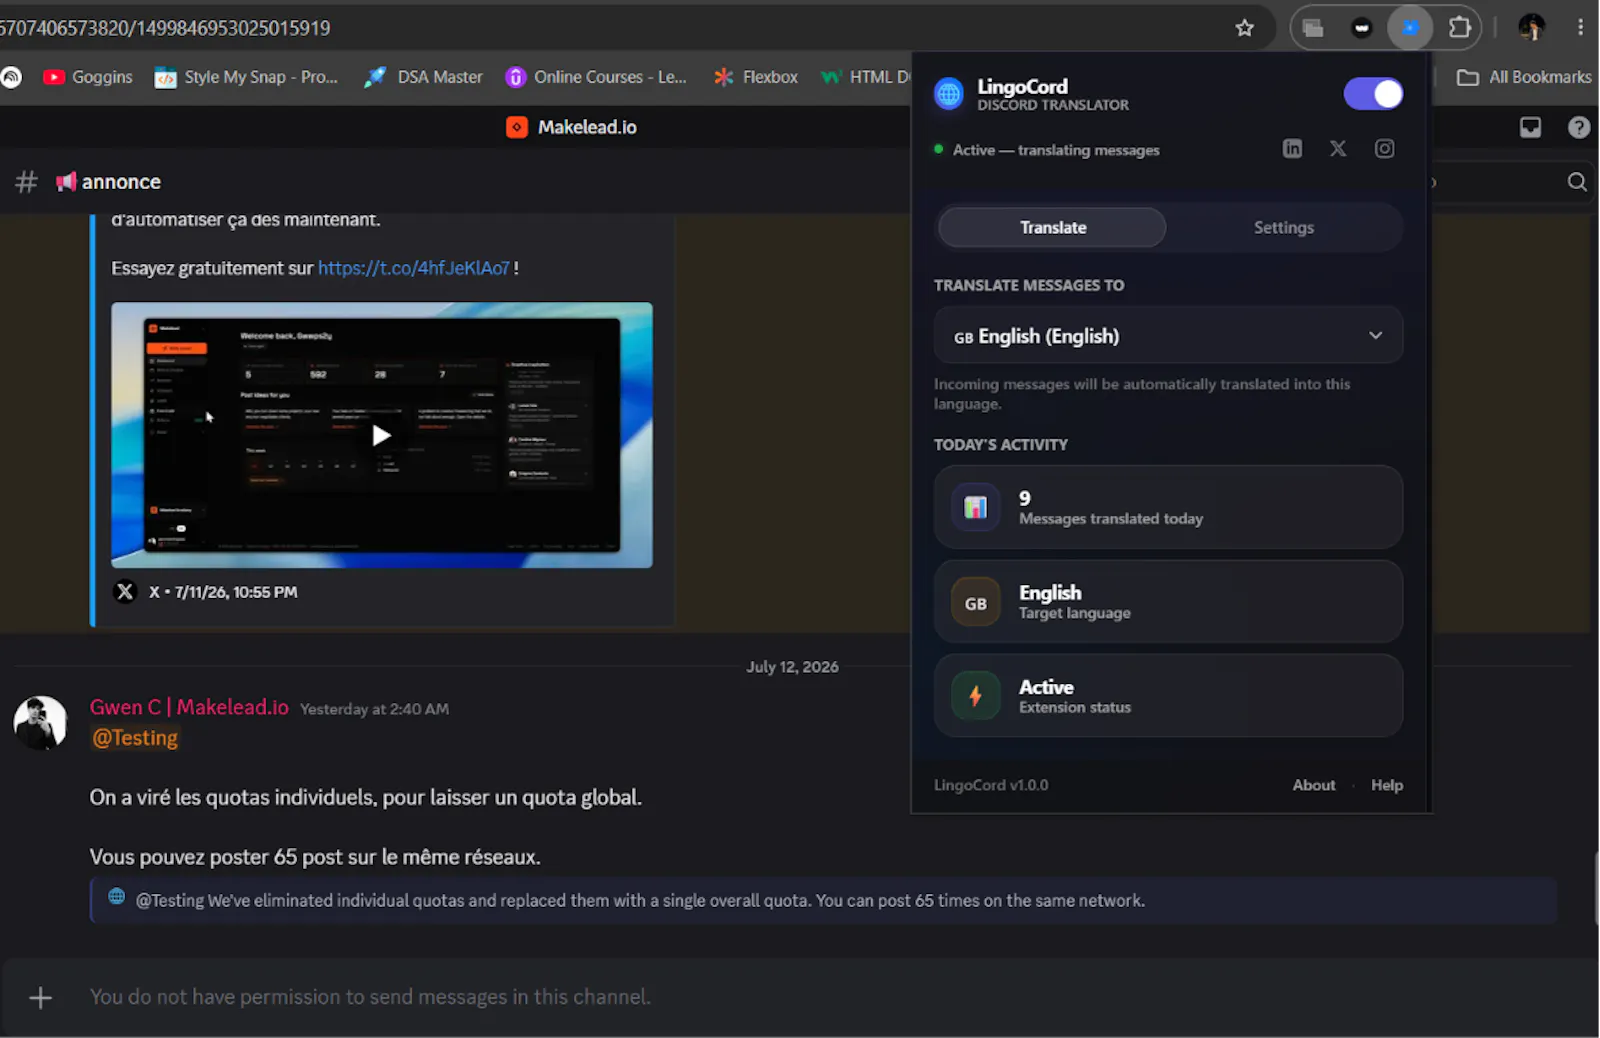The image size is (1600, 1038).
Task: Click the English Target language card
Action: [1168, 602]
